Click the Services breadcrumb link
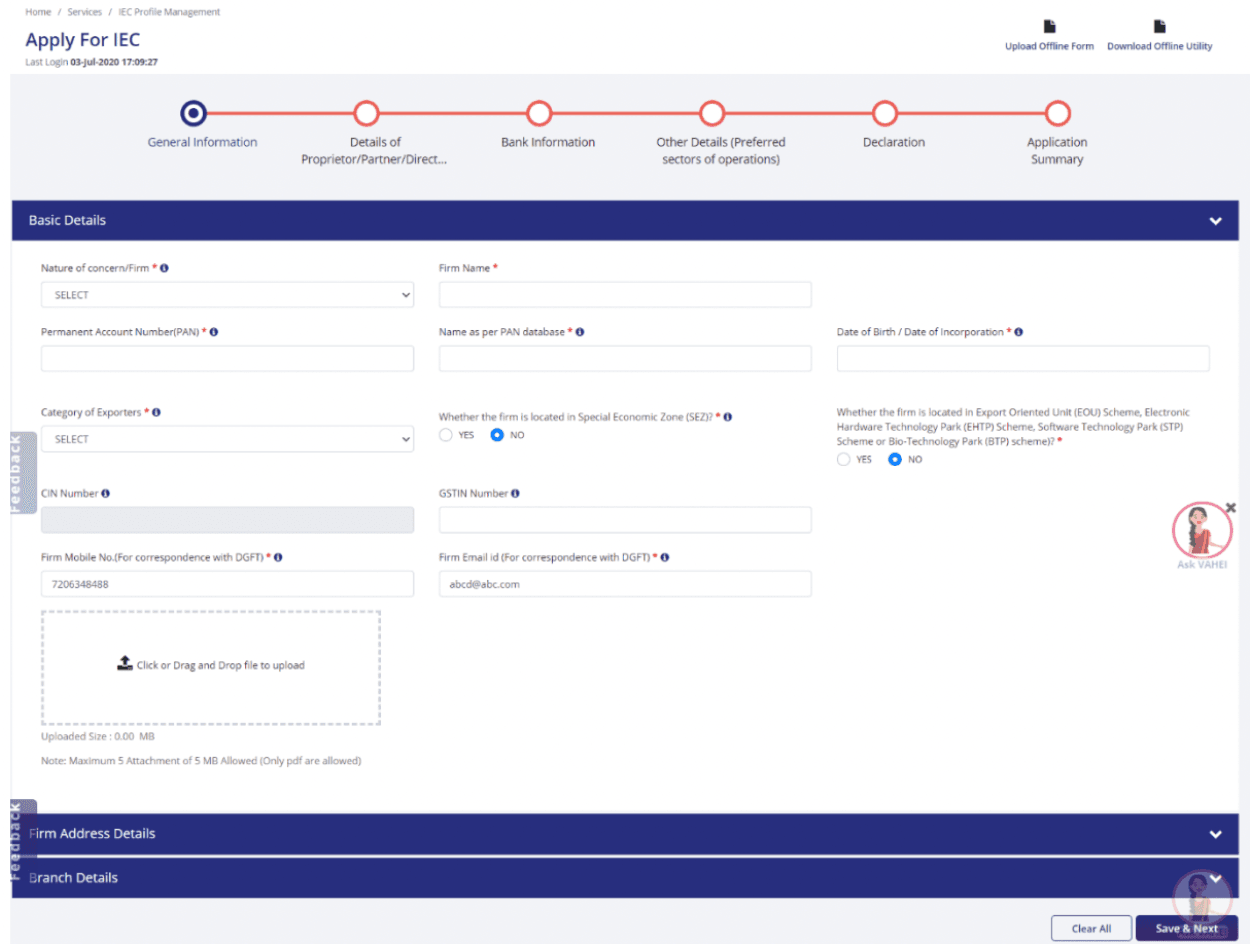The height and width of the screenshot is (944, 1252). click(x=84, y=12)
